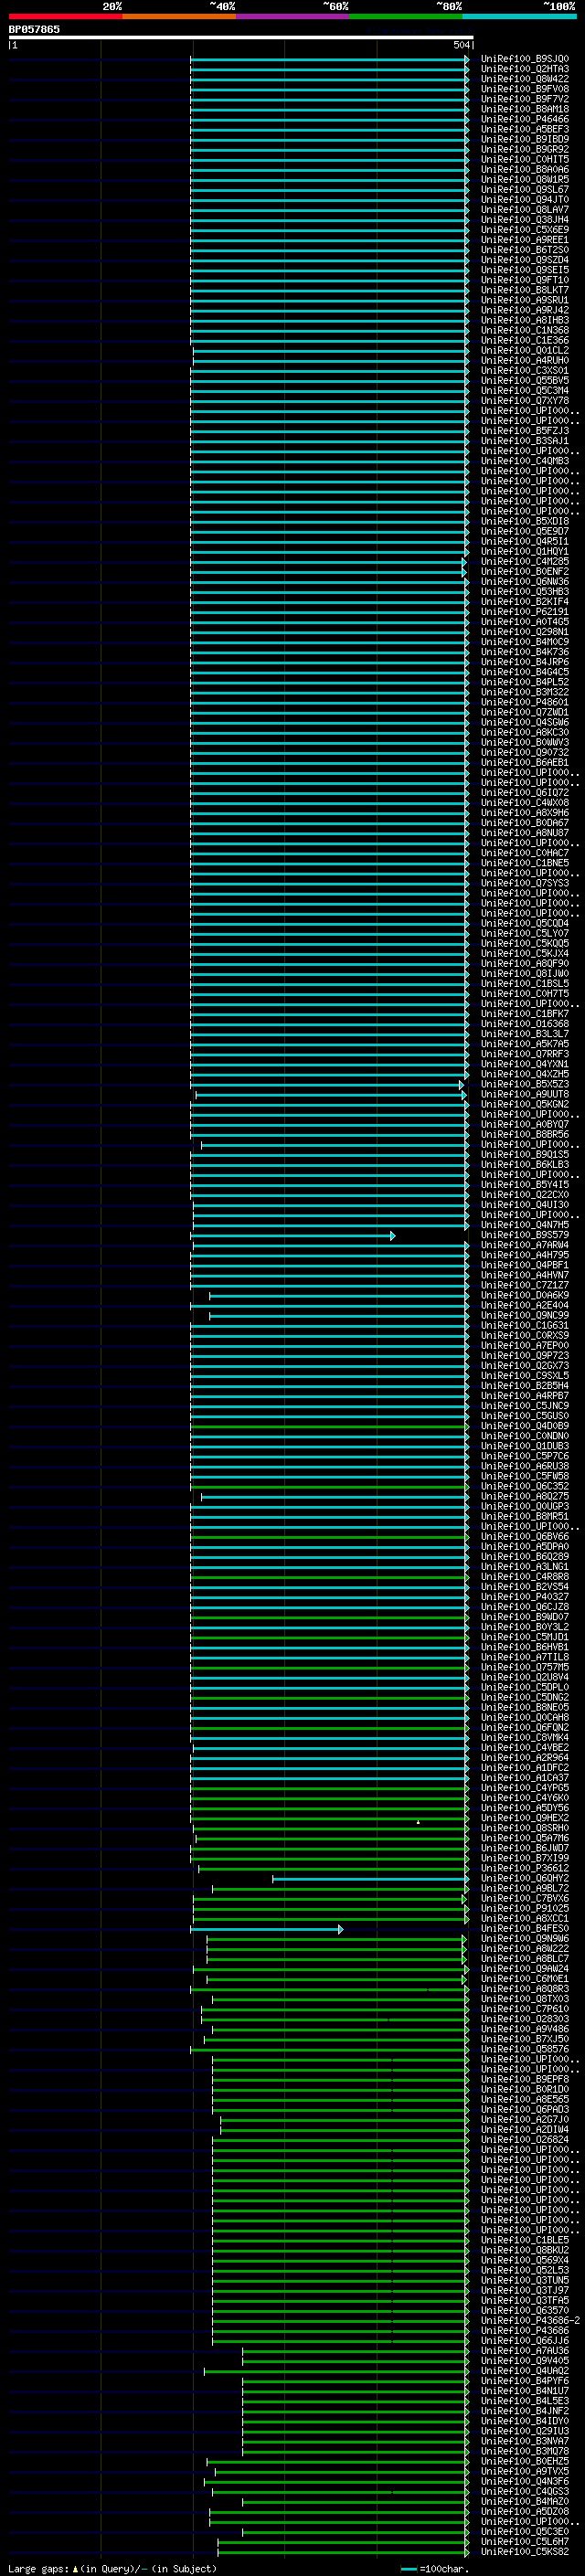This screenshot has width=585, height=2576.
Task: Select hit label UniRef100_Q7XY78
Action: [524, 400]
